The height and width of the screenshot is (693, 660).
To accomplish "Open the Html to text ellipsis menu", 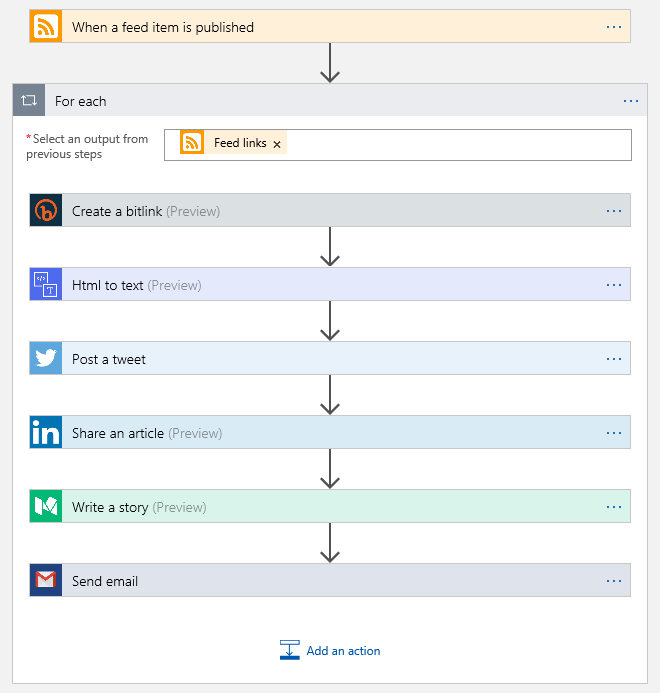I will [x=614, y=285].
